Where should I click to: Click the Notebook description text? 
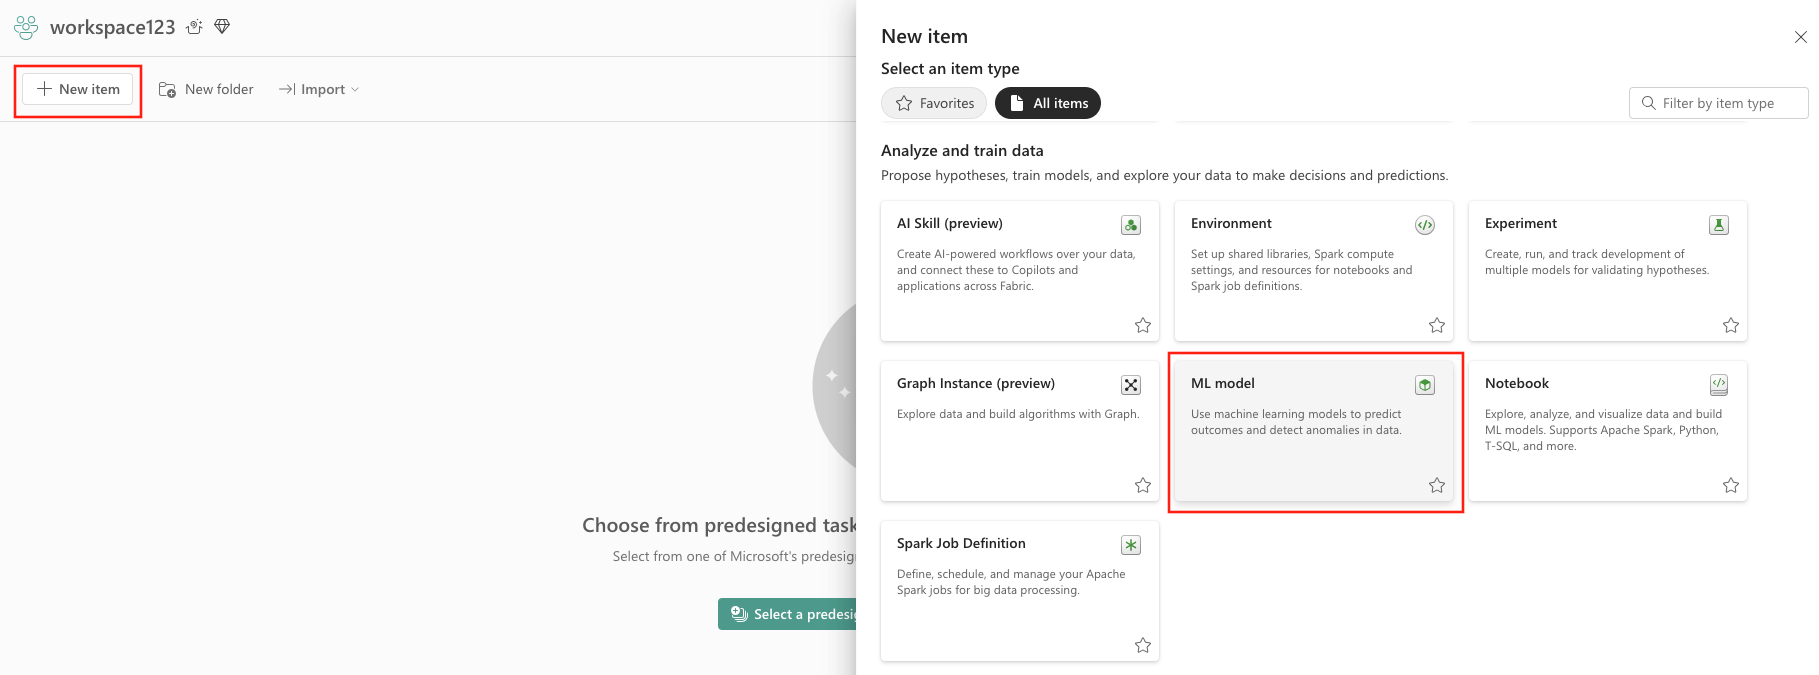click(1603, 430)
